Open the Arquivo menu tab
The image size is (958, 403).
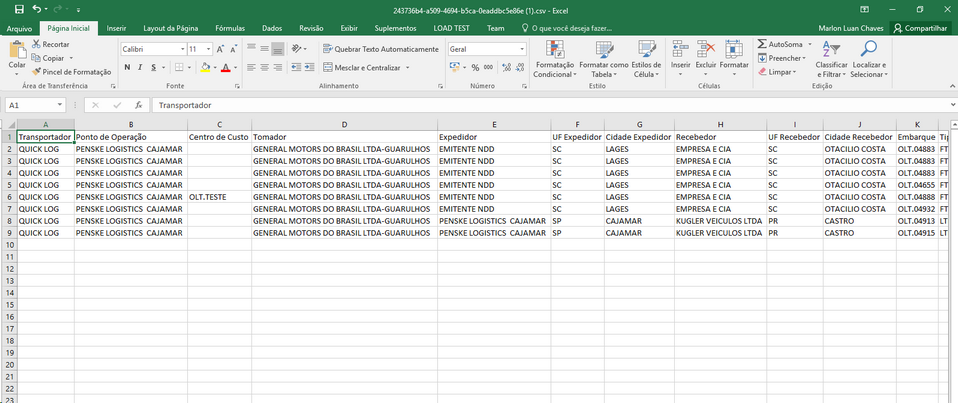click(x=19, y=28)
